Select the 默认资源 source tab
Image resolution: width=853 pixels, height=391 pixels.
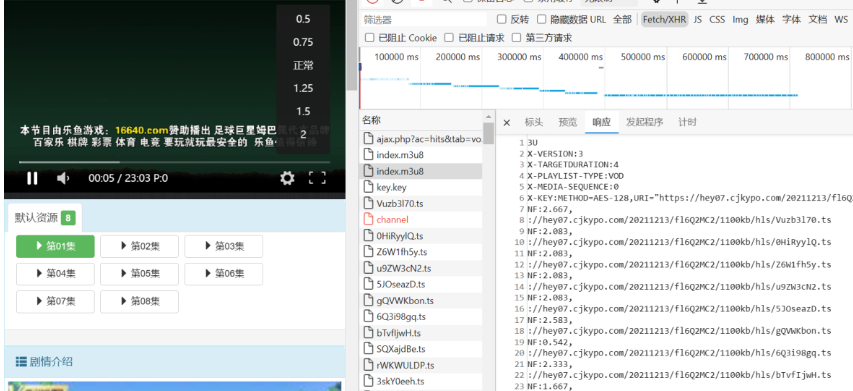pyautogui.click(x=45, y=218)
